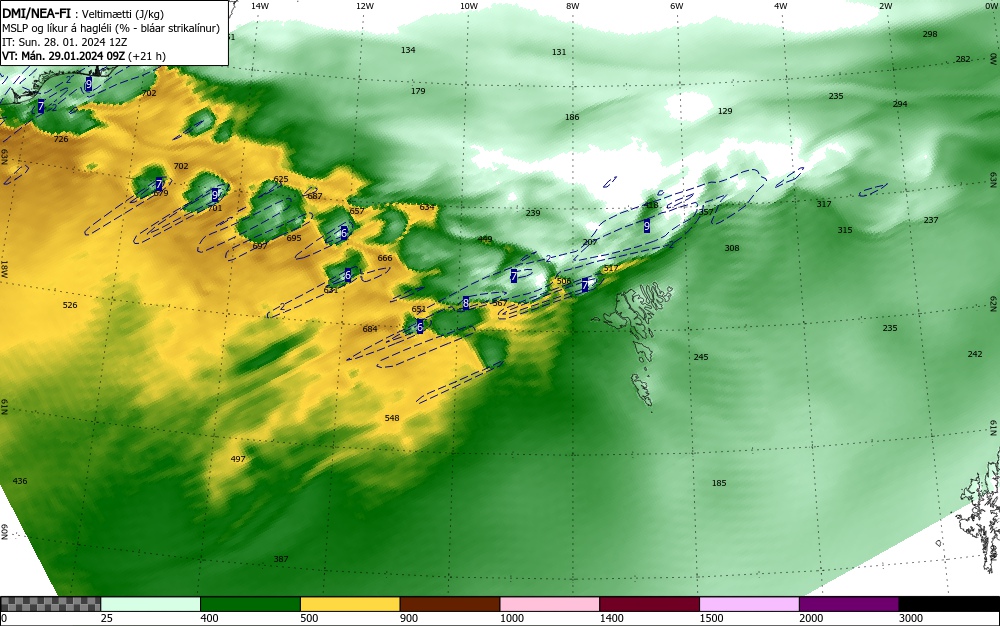Click the map value '179'
1000x626 pixels.
[x=418, y=91]
